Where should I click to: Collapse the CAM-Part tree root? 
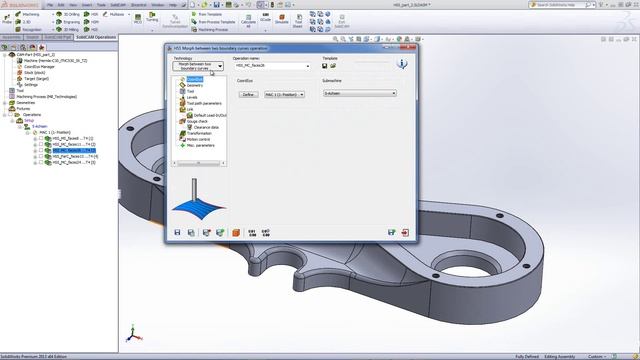click(x=4, y=55)
